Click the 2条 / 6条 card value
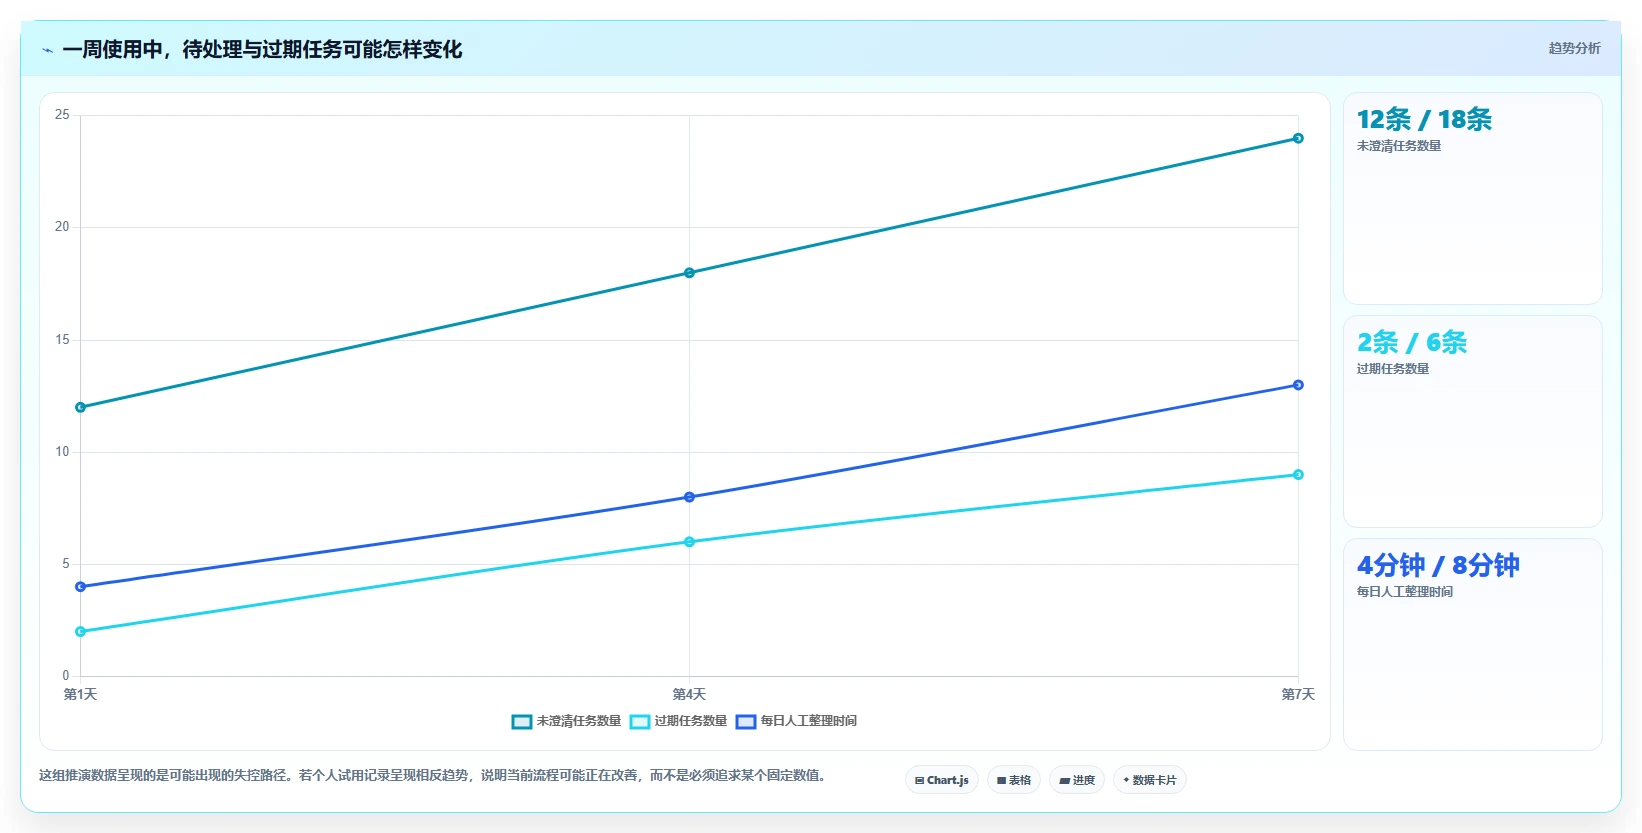Screen dimensions: 1642x833 click(1412, 343)
